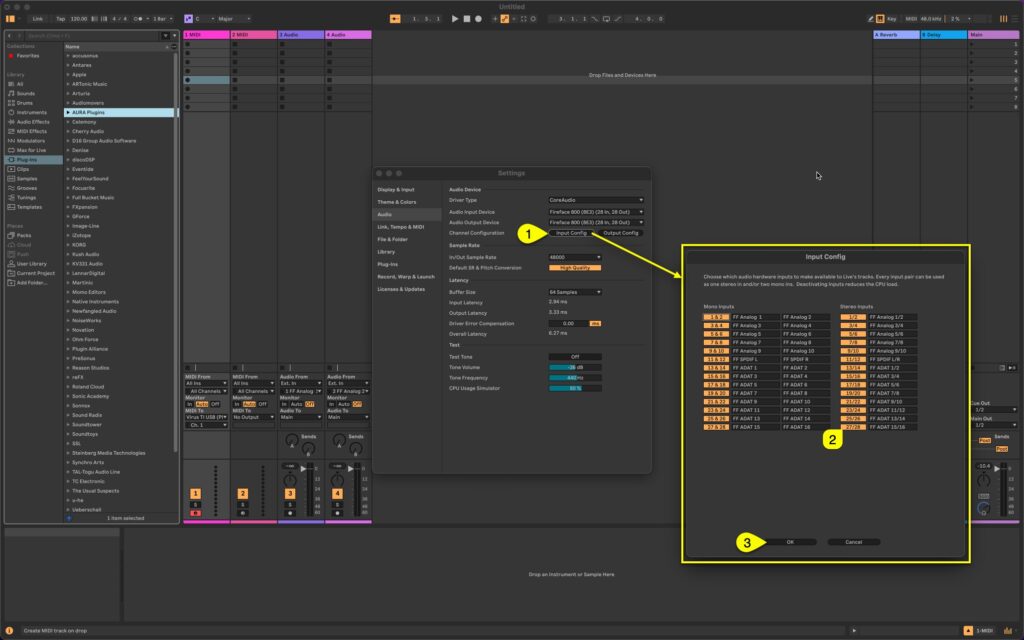Enable Draw Mode with the pencil icon
This screenshot has width=1024, height=640.
point(868,18)
